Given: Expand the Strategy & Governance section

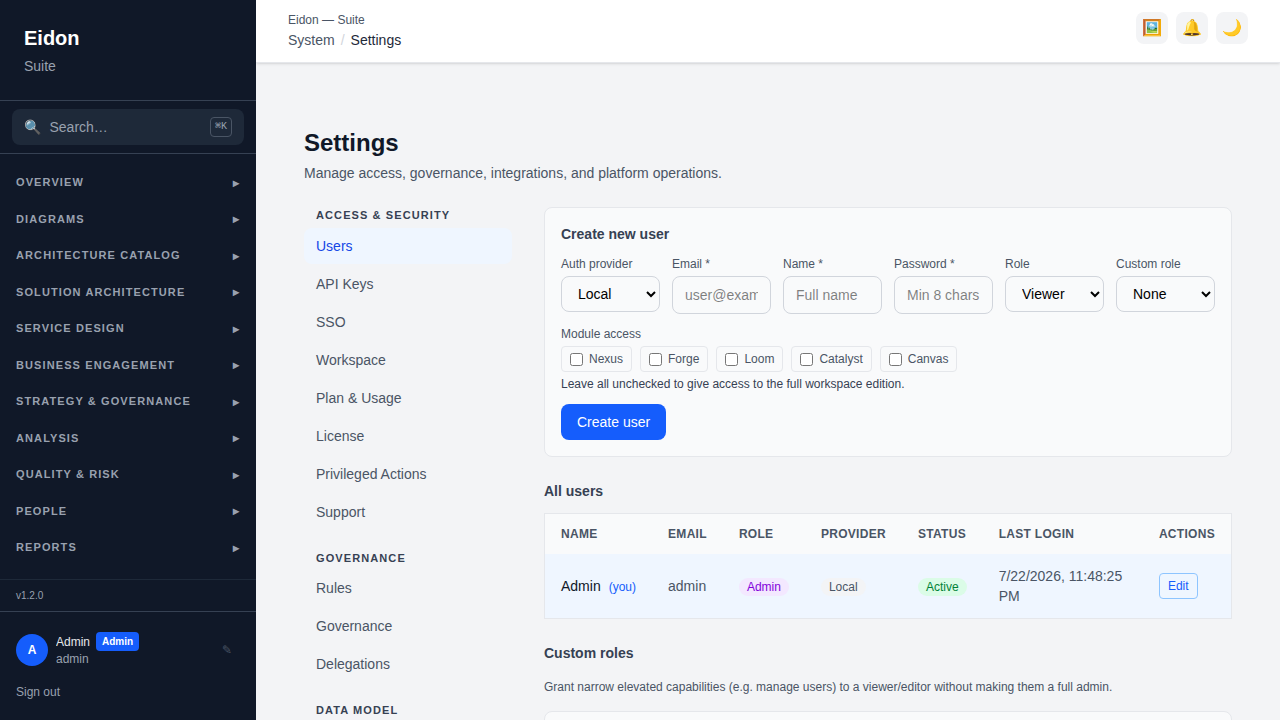Looking at the screenshot, I should click(128, 401).
